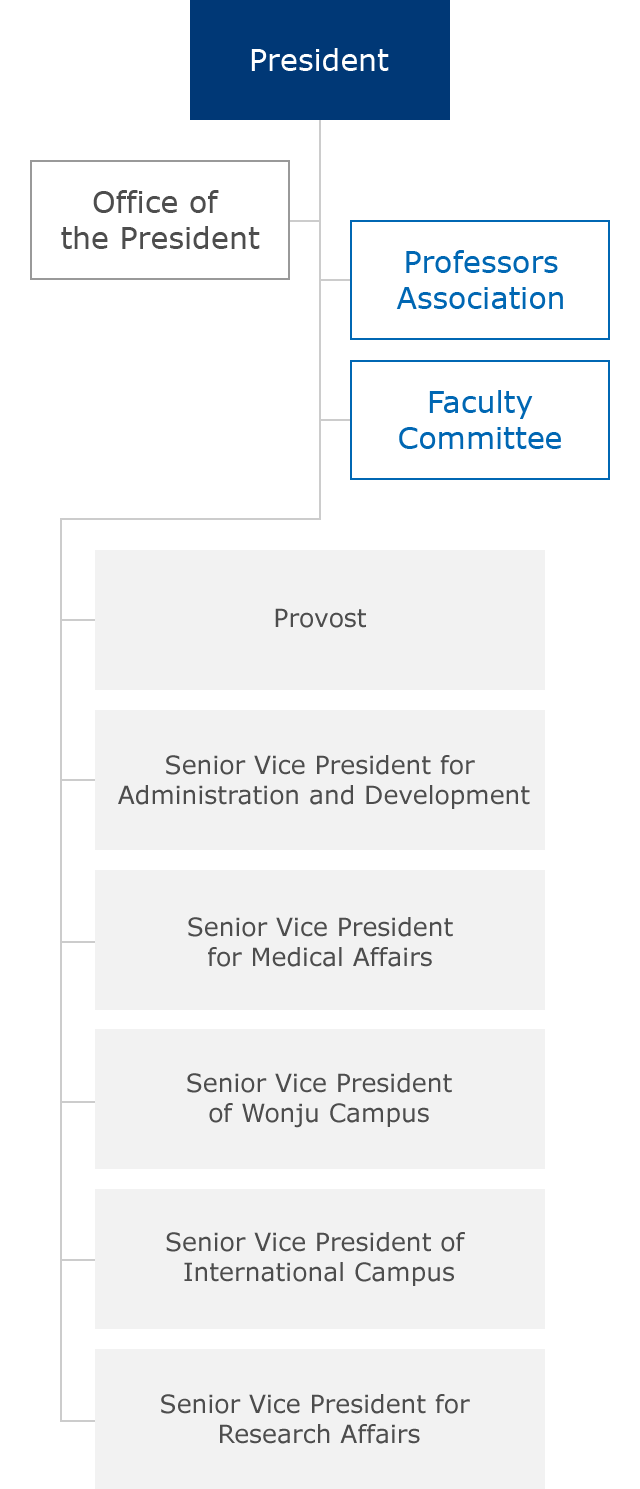Open Senior Vice President for Medical Affairs
The width and height of the screenshot is (640, 1489).
[320, 940]
